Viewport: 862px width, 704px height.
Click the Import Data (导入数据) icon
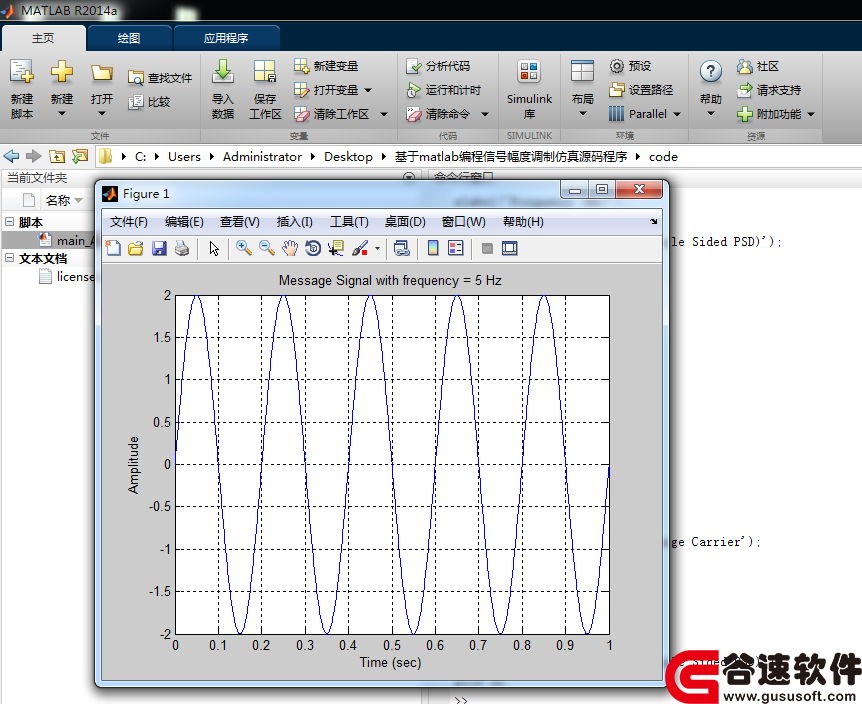(x=223, y=73)
